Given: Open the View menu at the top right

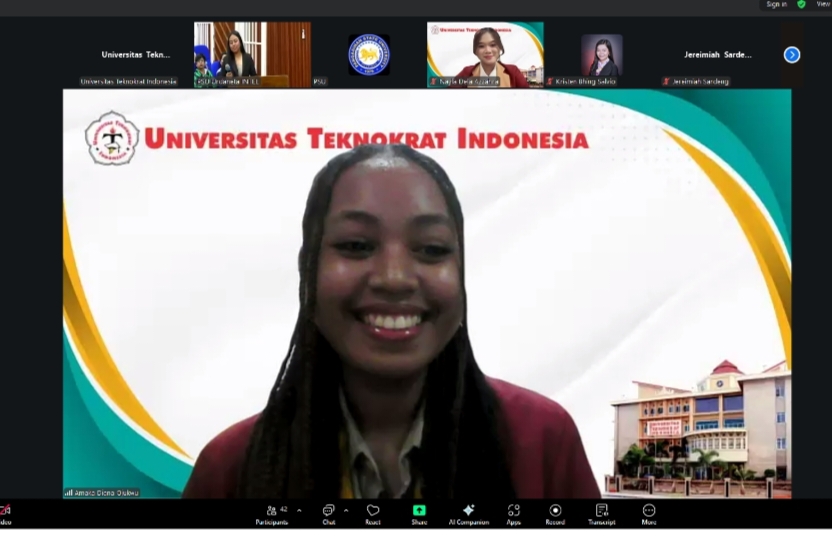Looking at the screenshot, I should coord(822,4).
